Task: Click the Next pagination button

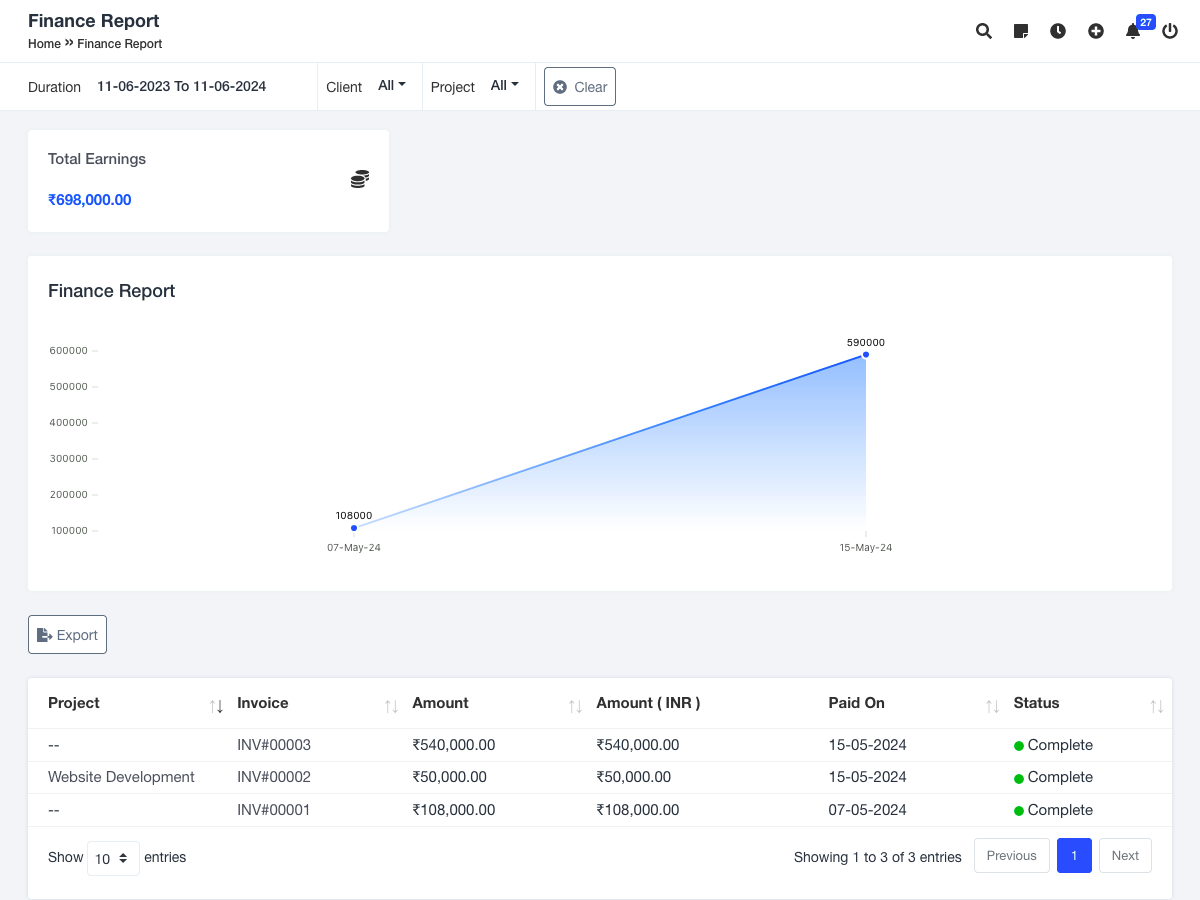Action: click(1125, 856)
